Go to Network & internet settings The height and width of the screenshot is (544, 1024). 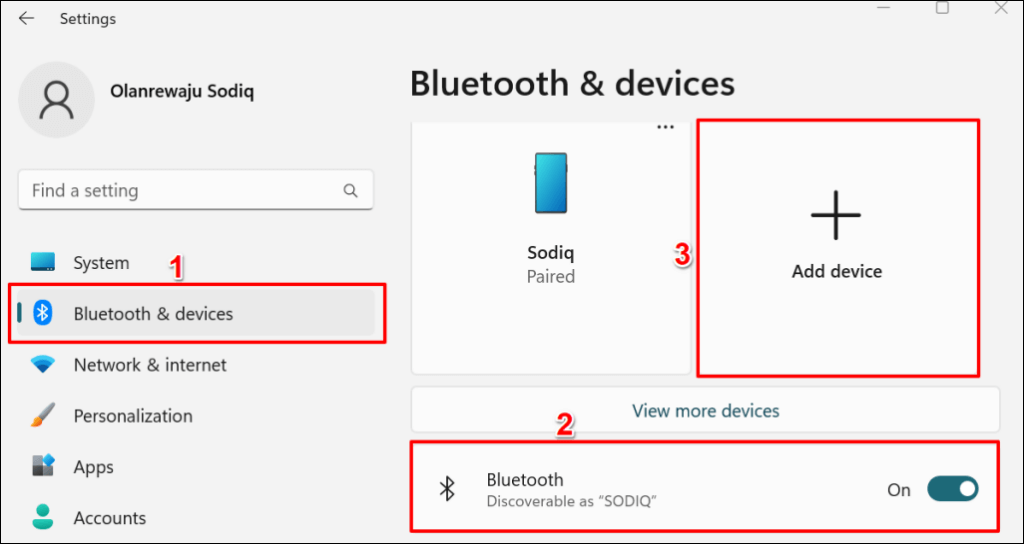150,365
